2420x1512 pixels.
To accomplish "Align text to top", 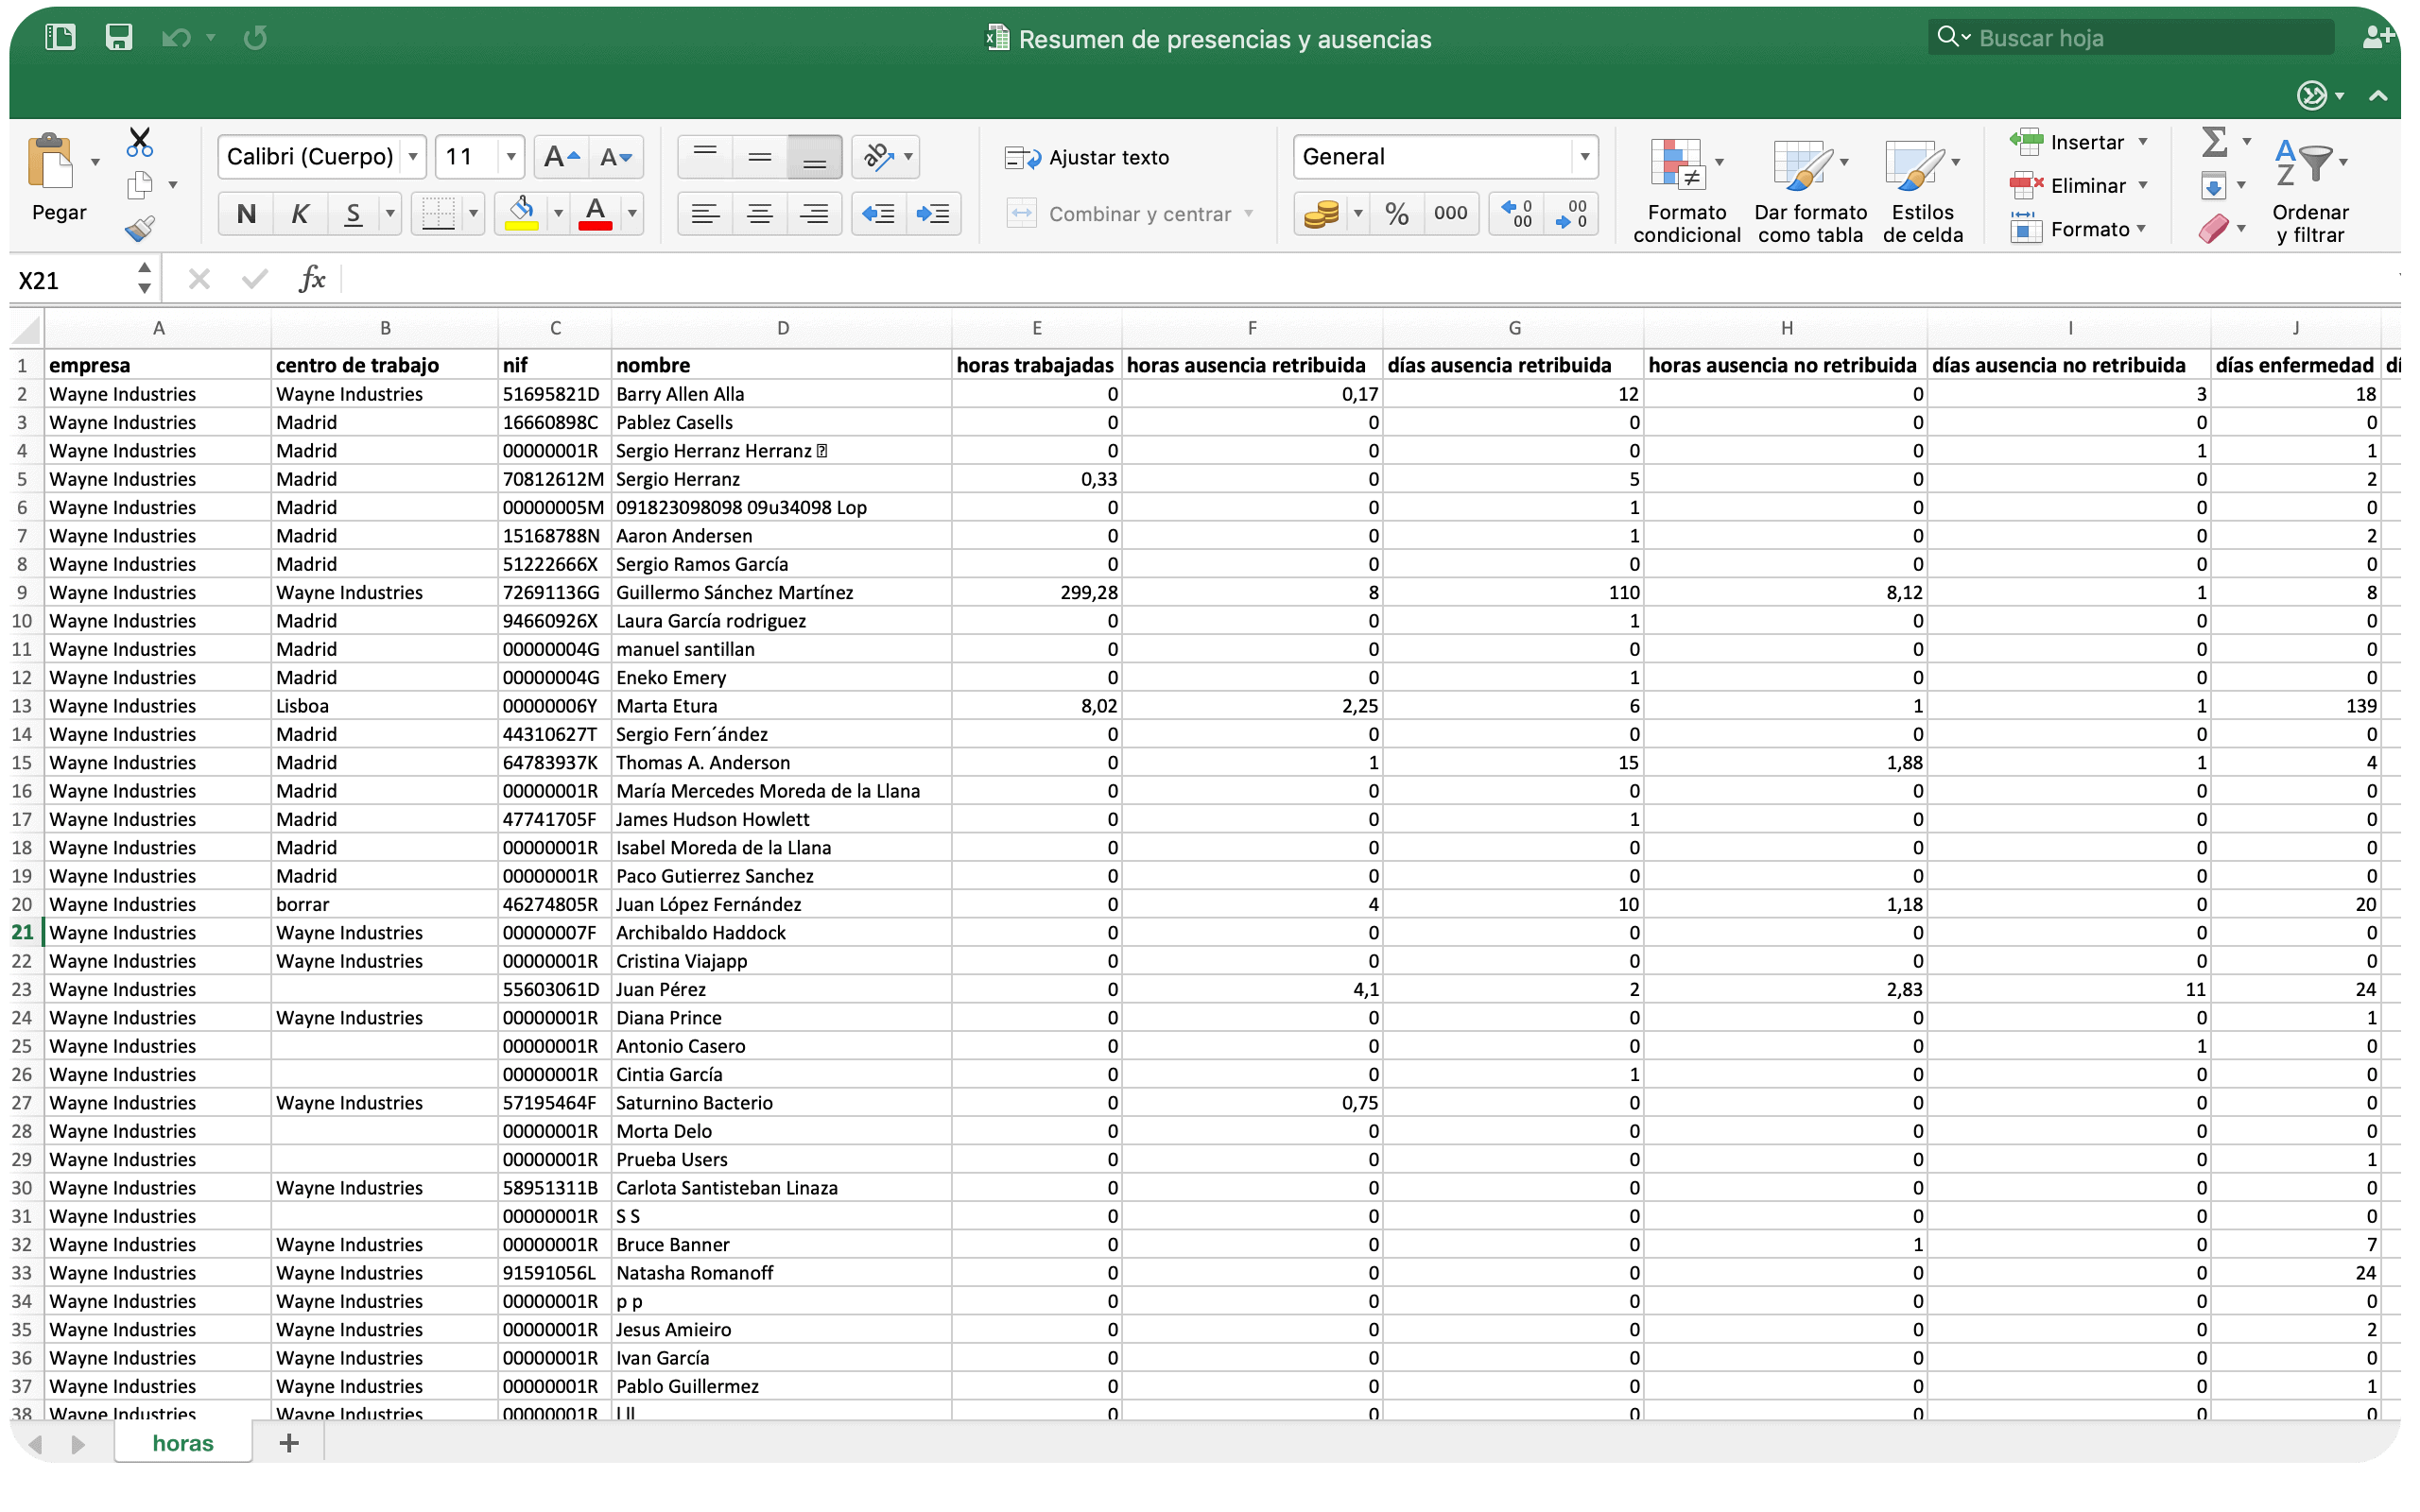I will pyautogui.click(x=705, y=157).
